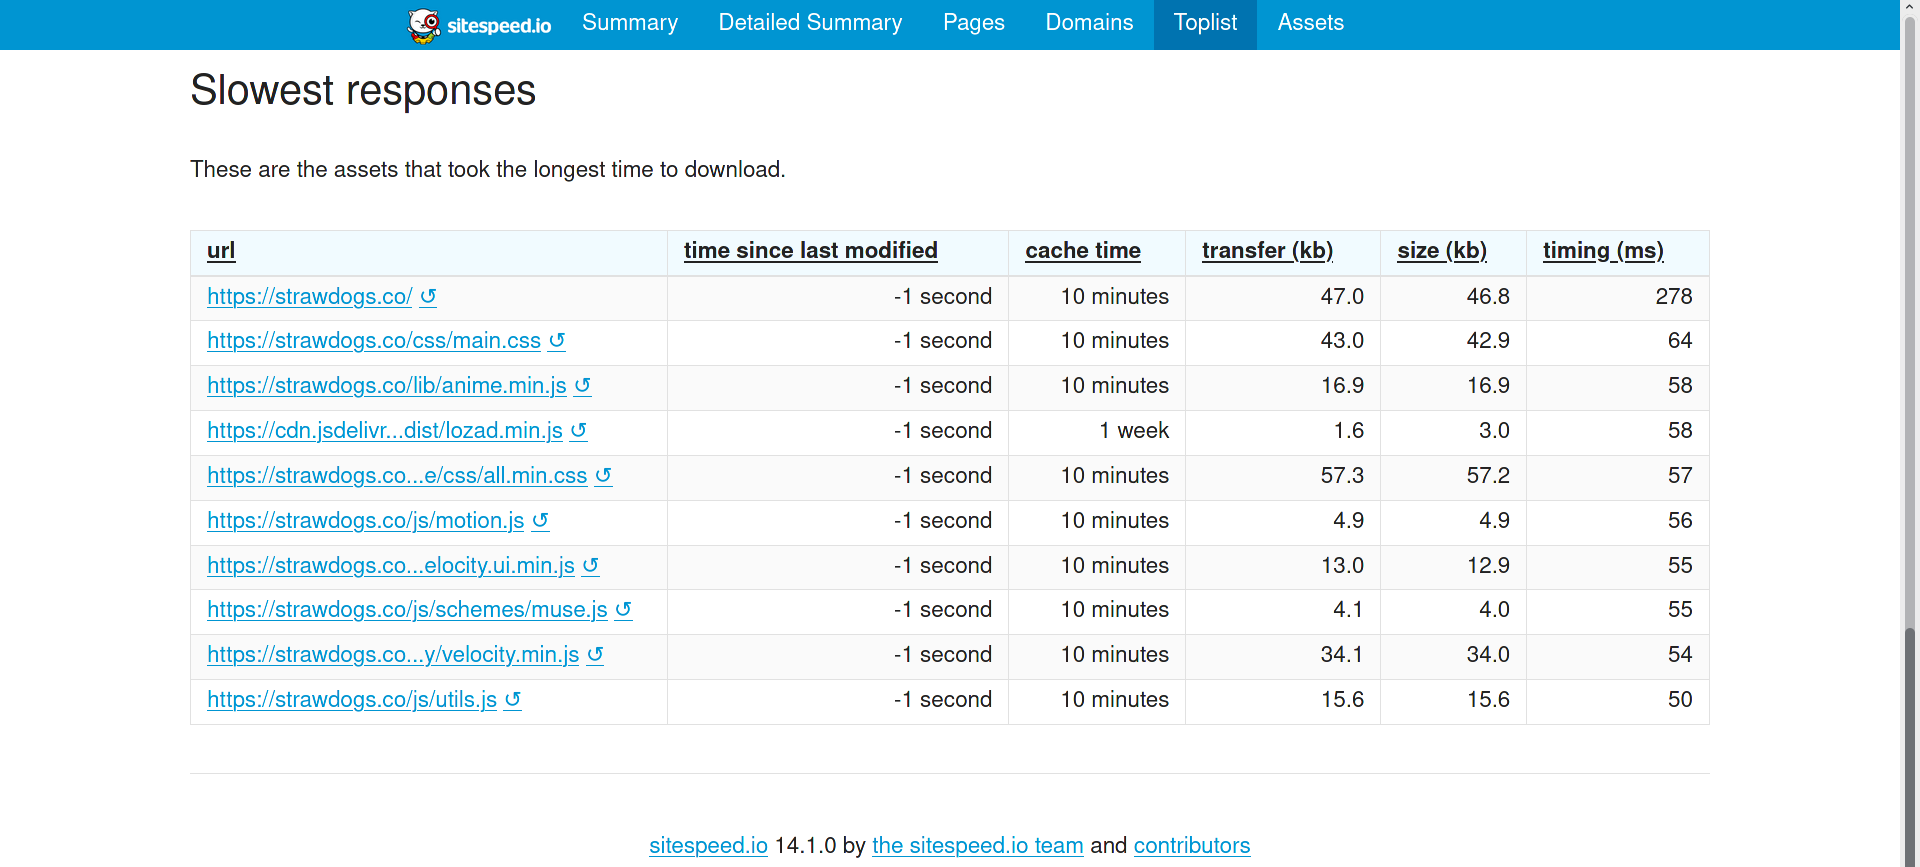
Task: Click the 46.8 size value
Action: click(x=1488, y=296)
